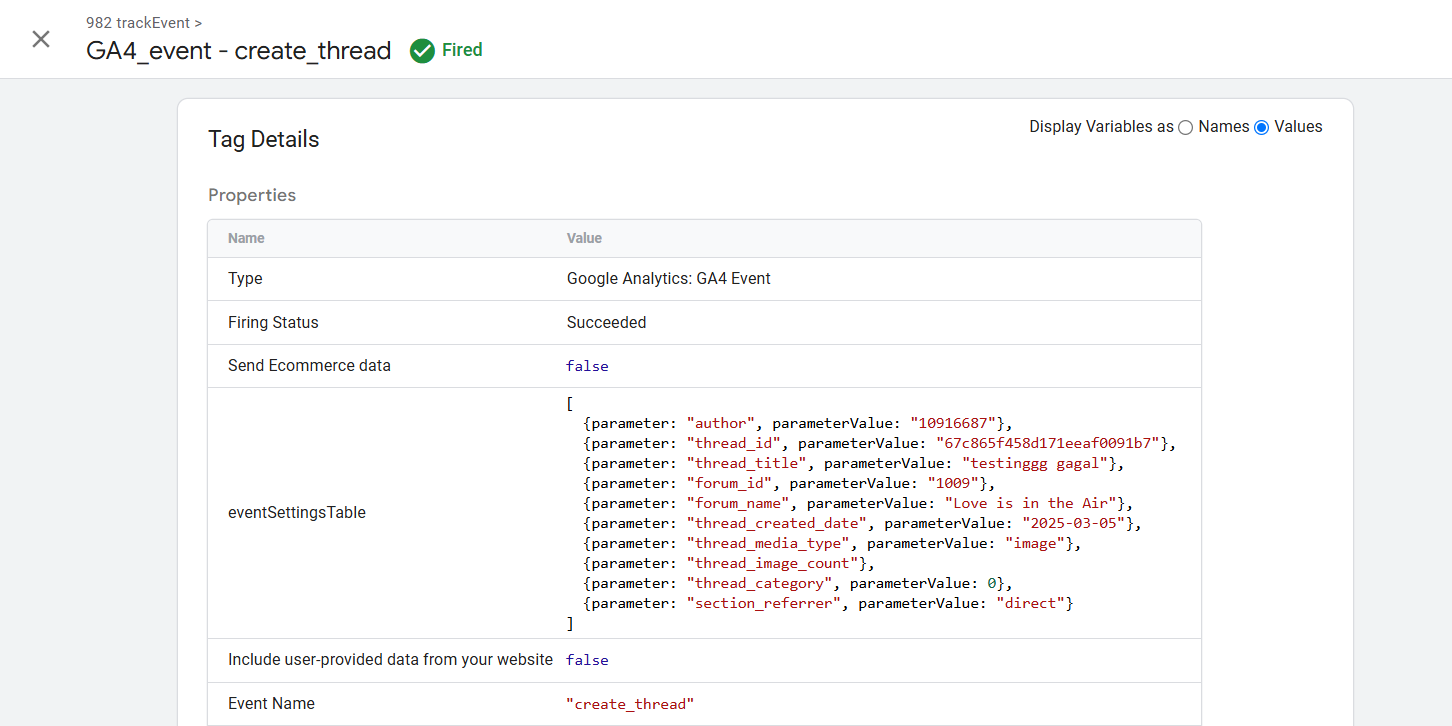Close the tag details panel
This screenshot has width=1452, height=726.
tap(41, 39)
